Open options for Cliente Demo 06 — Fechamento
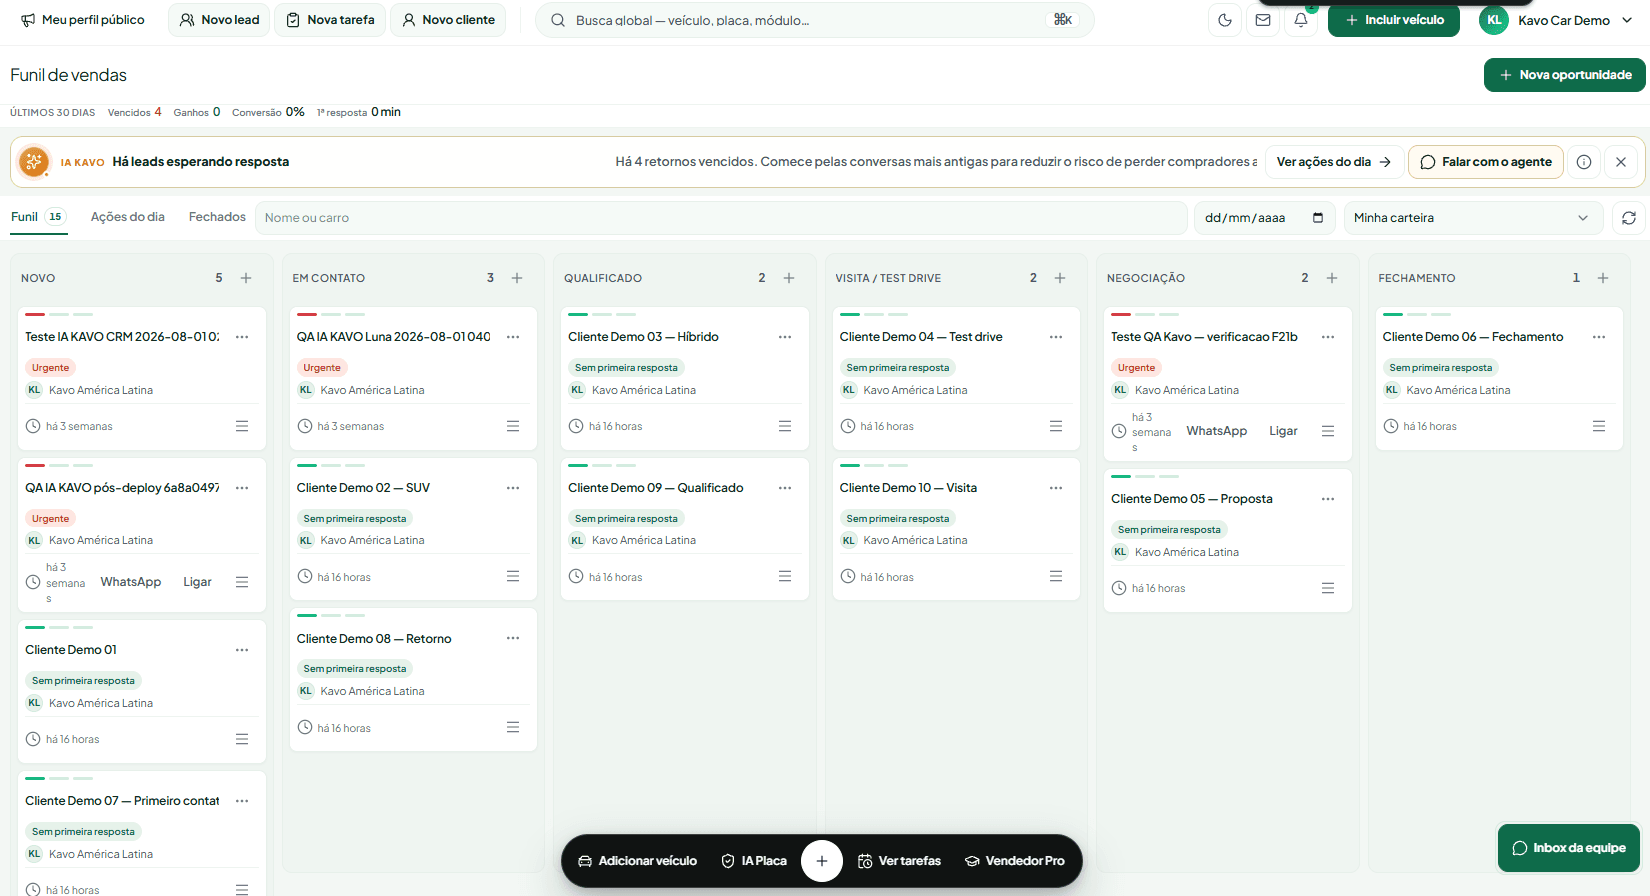This screenshot has width=1650, height=896. (1599, 337)
